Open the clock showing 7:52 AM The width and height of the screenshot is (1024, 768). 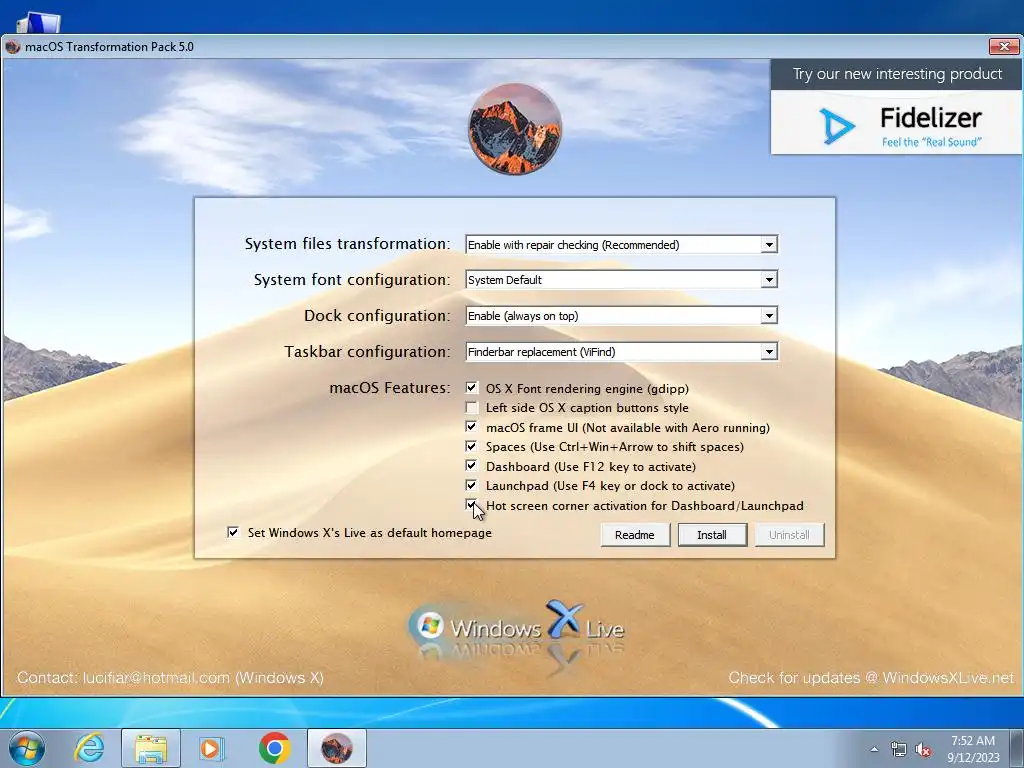pos(973,748)
